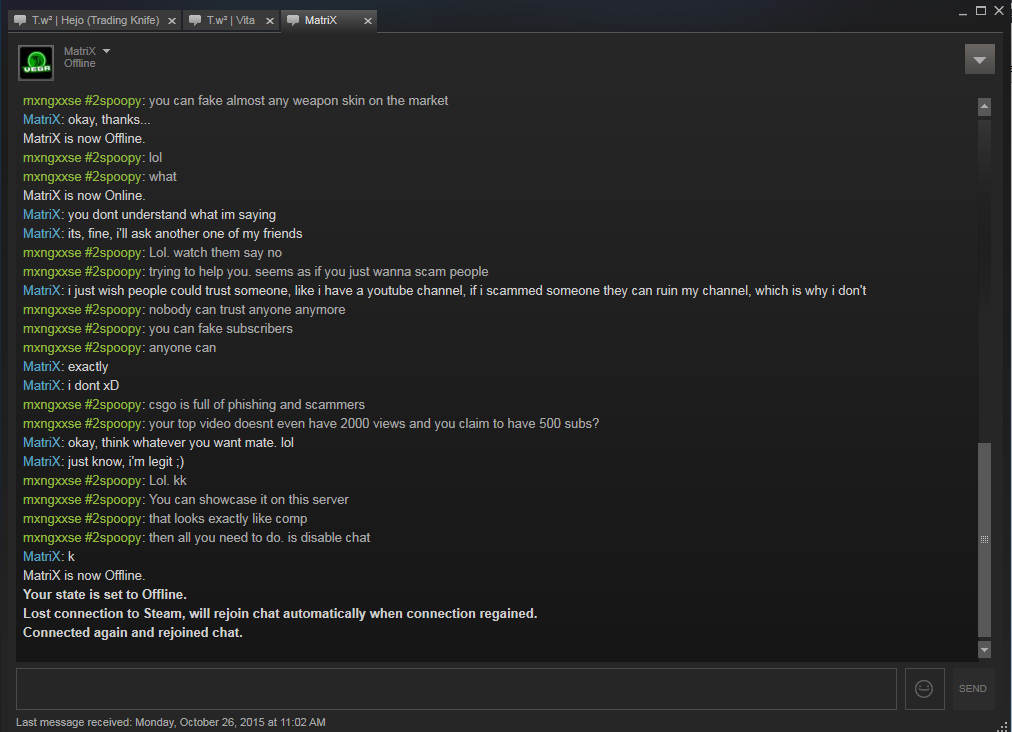Open the emoticon picker smiley icon
Viewport: 1012px width, 732px height.
(924, 689)
